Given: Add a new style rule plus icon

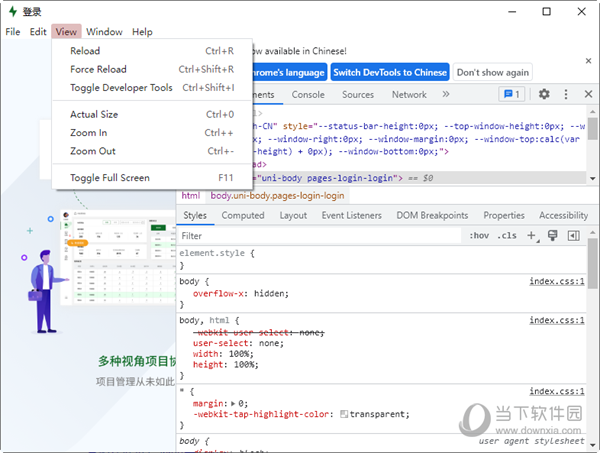Looking at the screenshot, I should point(532,236).
